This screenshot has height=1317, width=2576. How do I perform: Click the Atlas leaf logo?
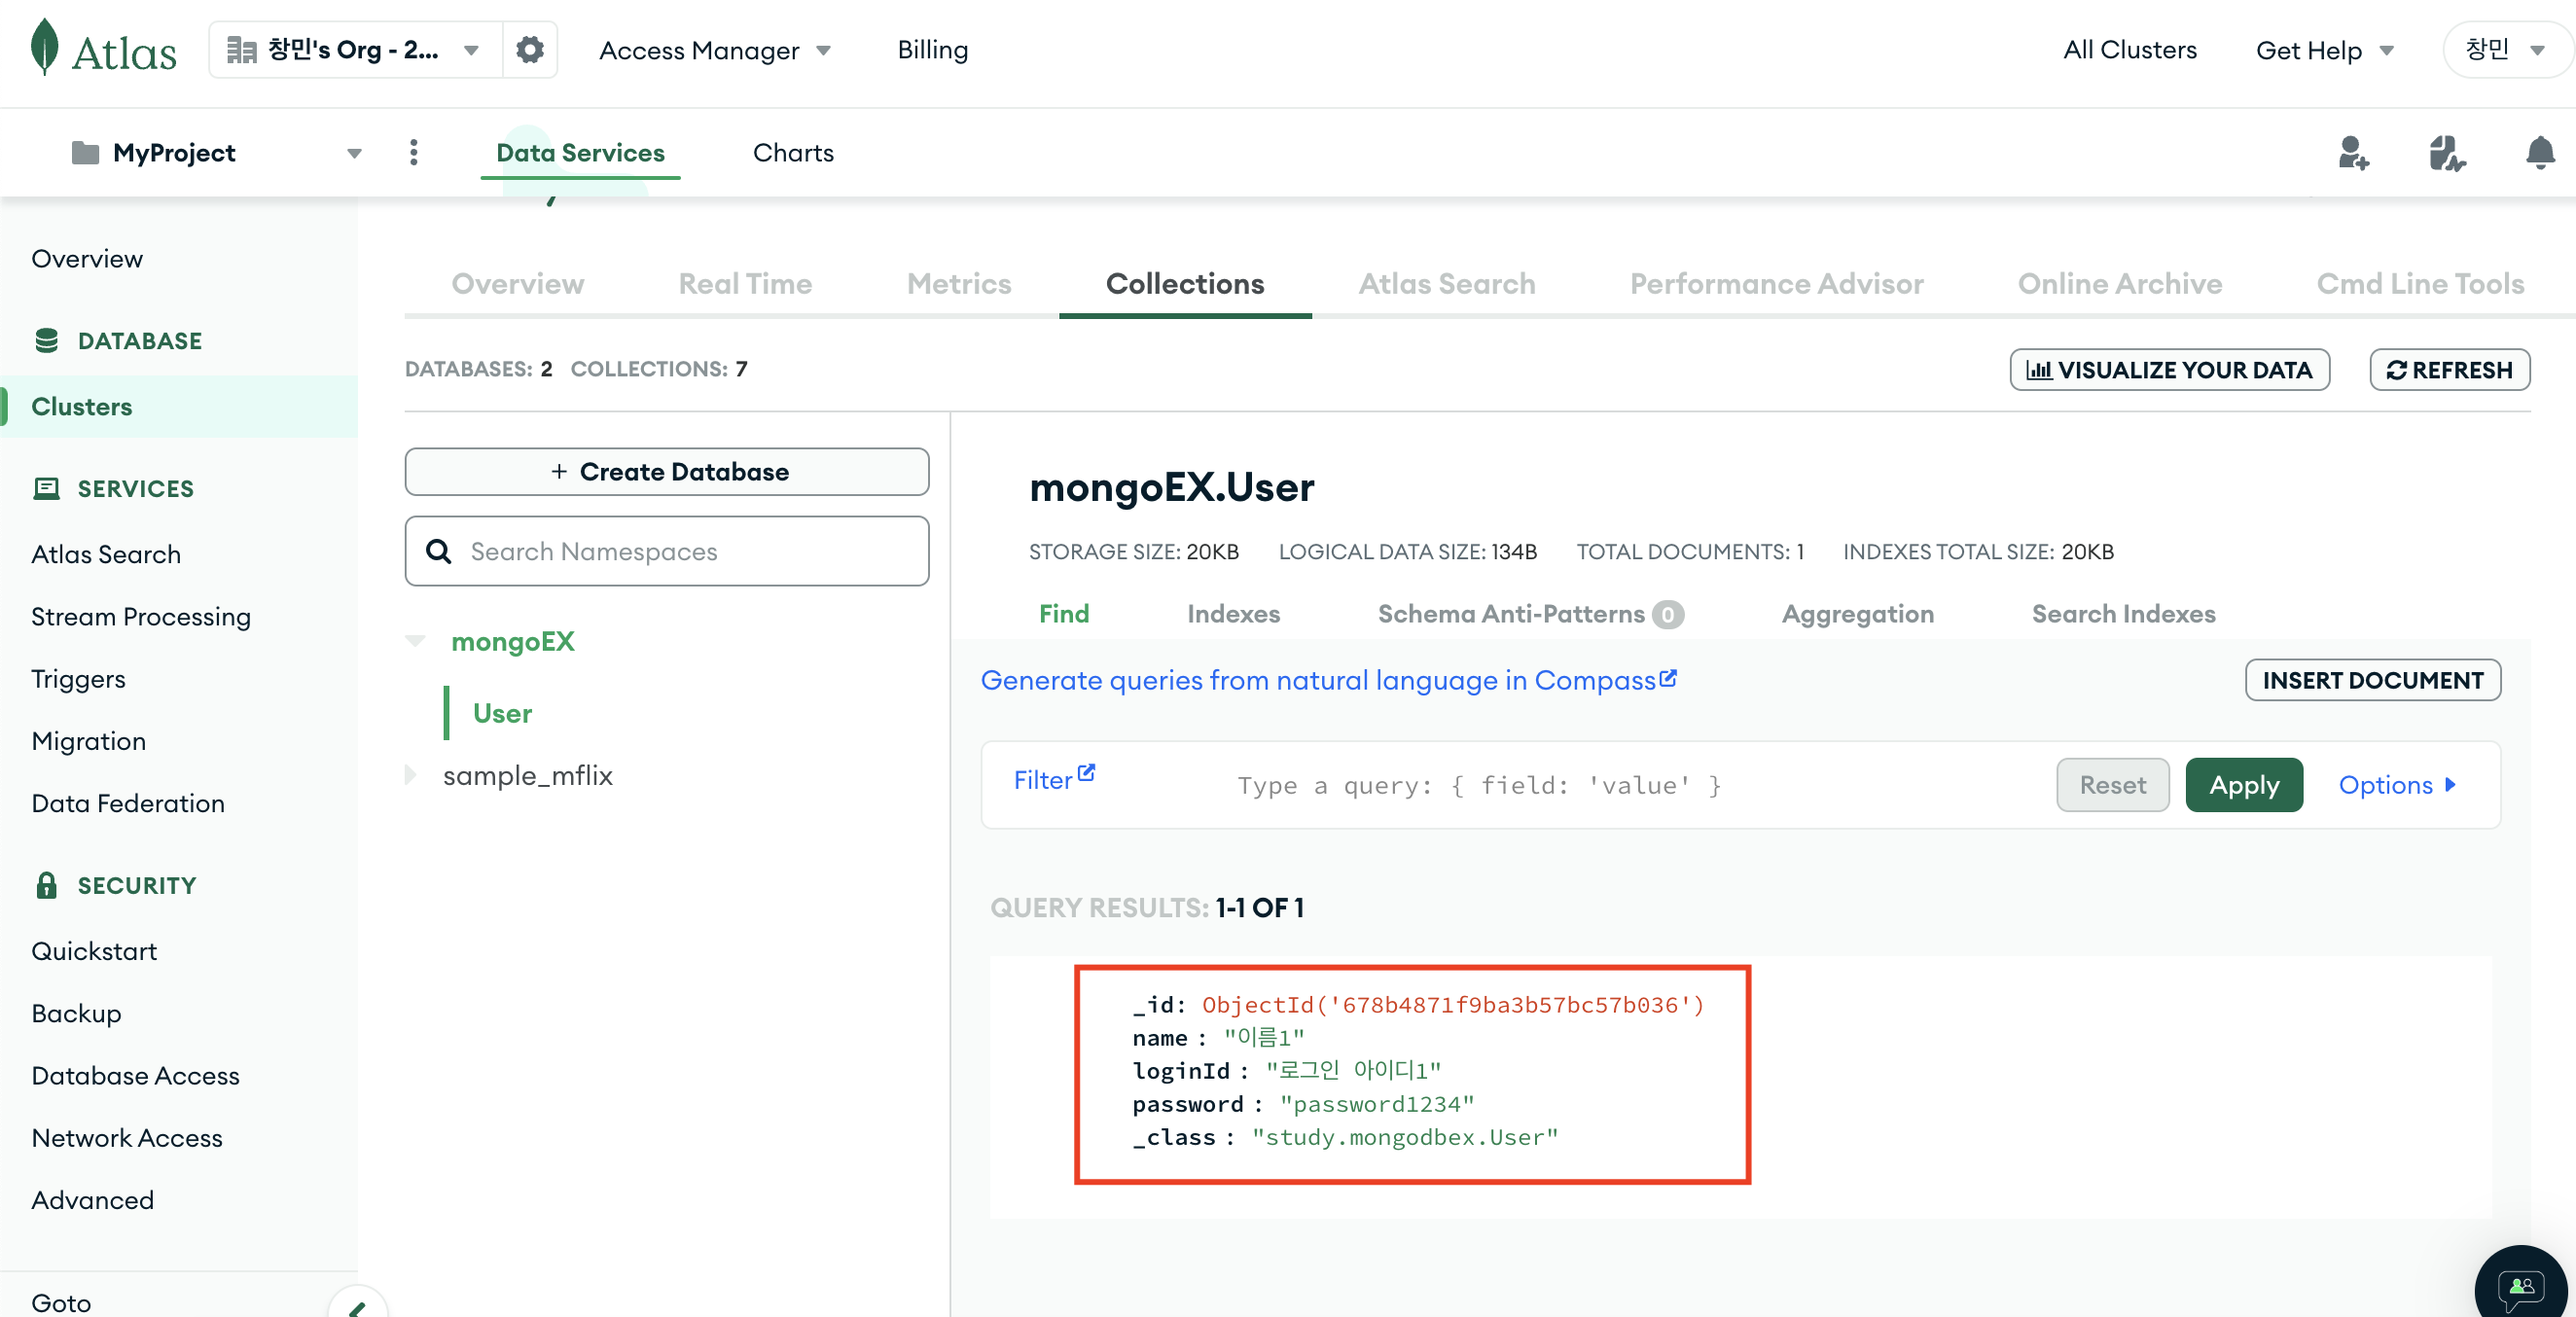[x=44, y=47]
